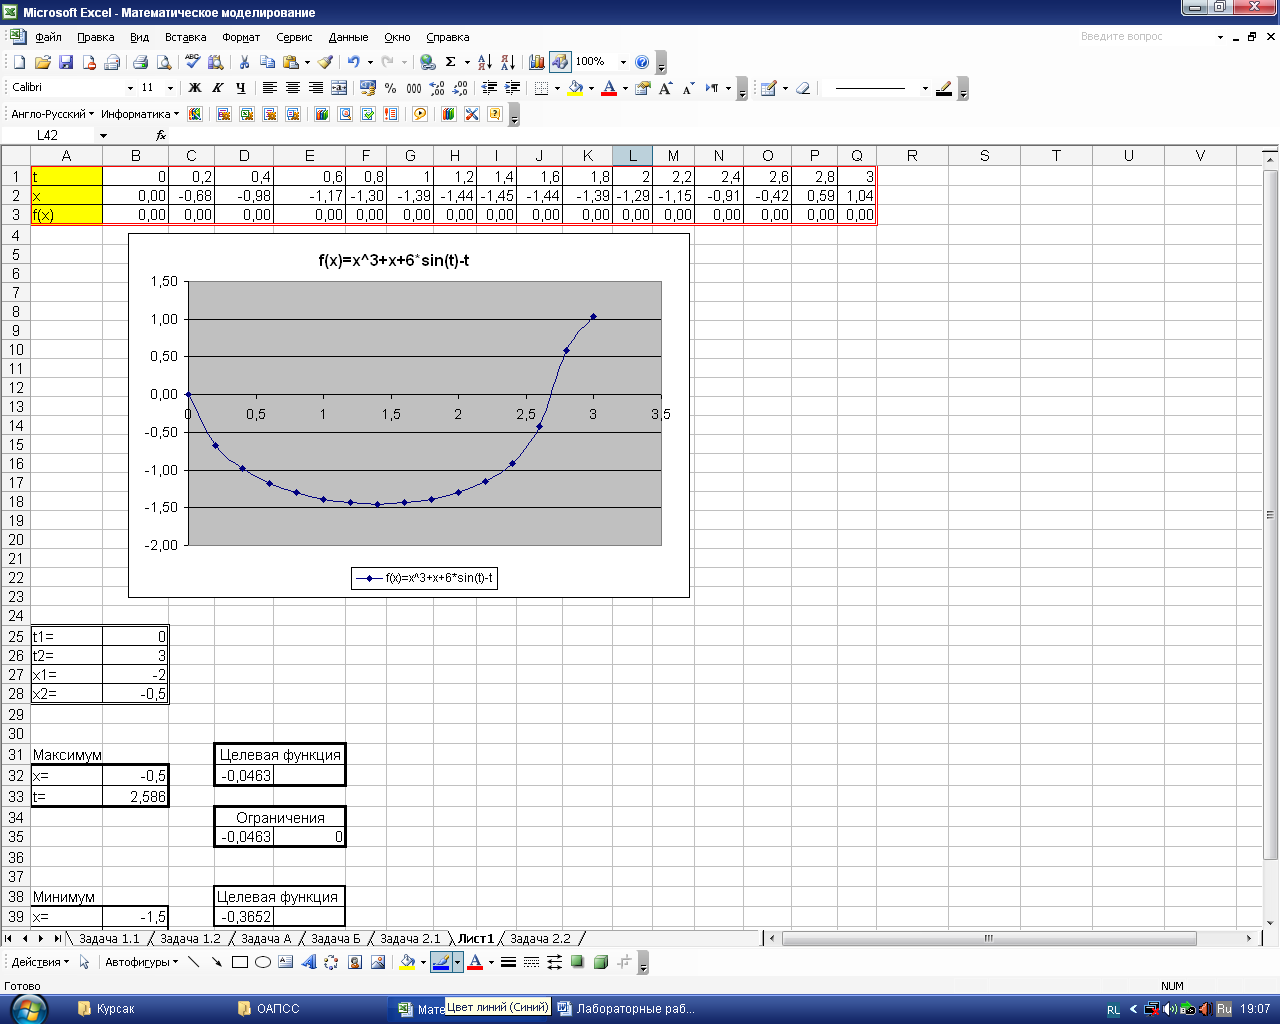Toggle underline (Ч) formatting
Screen dimensions: 1280x1024
241,88
